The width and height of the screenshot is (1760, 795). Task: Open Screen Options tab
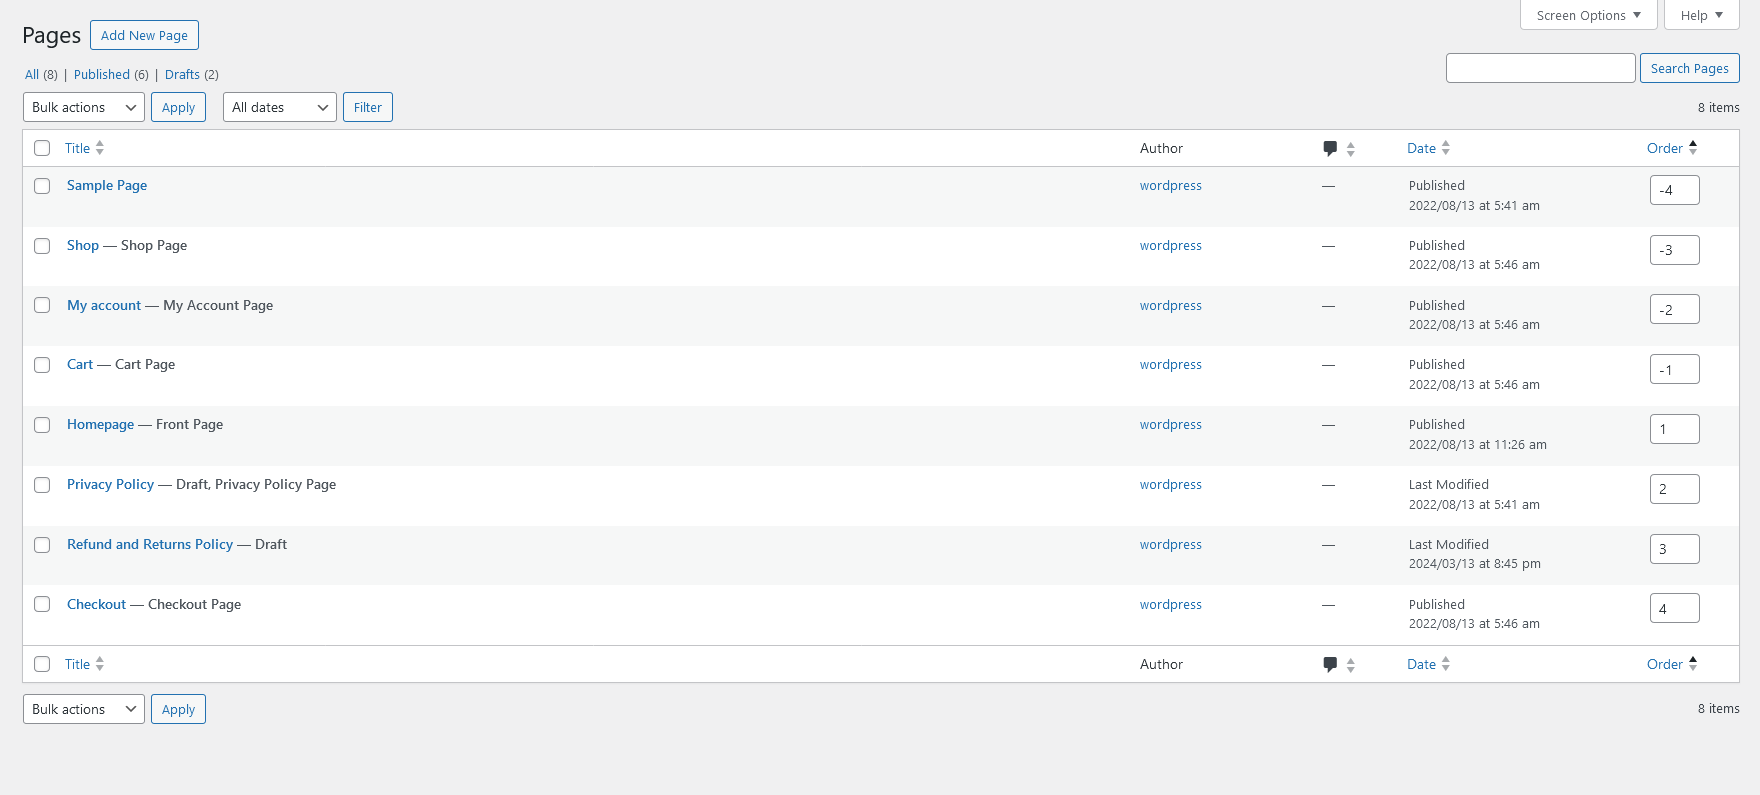point(1589,15)
